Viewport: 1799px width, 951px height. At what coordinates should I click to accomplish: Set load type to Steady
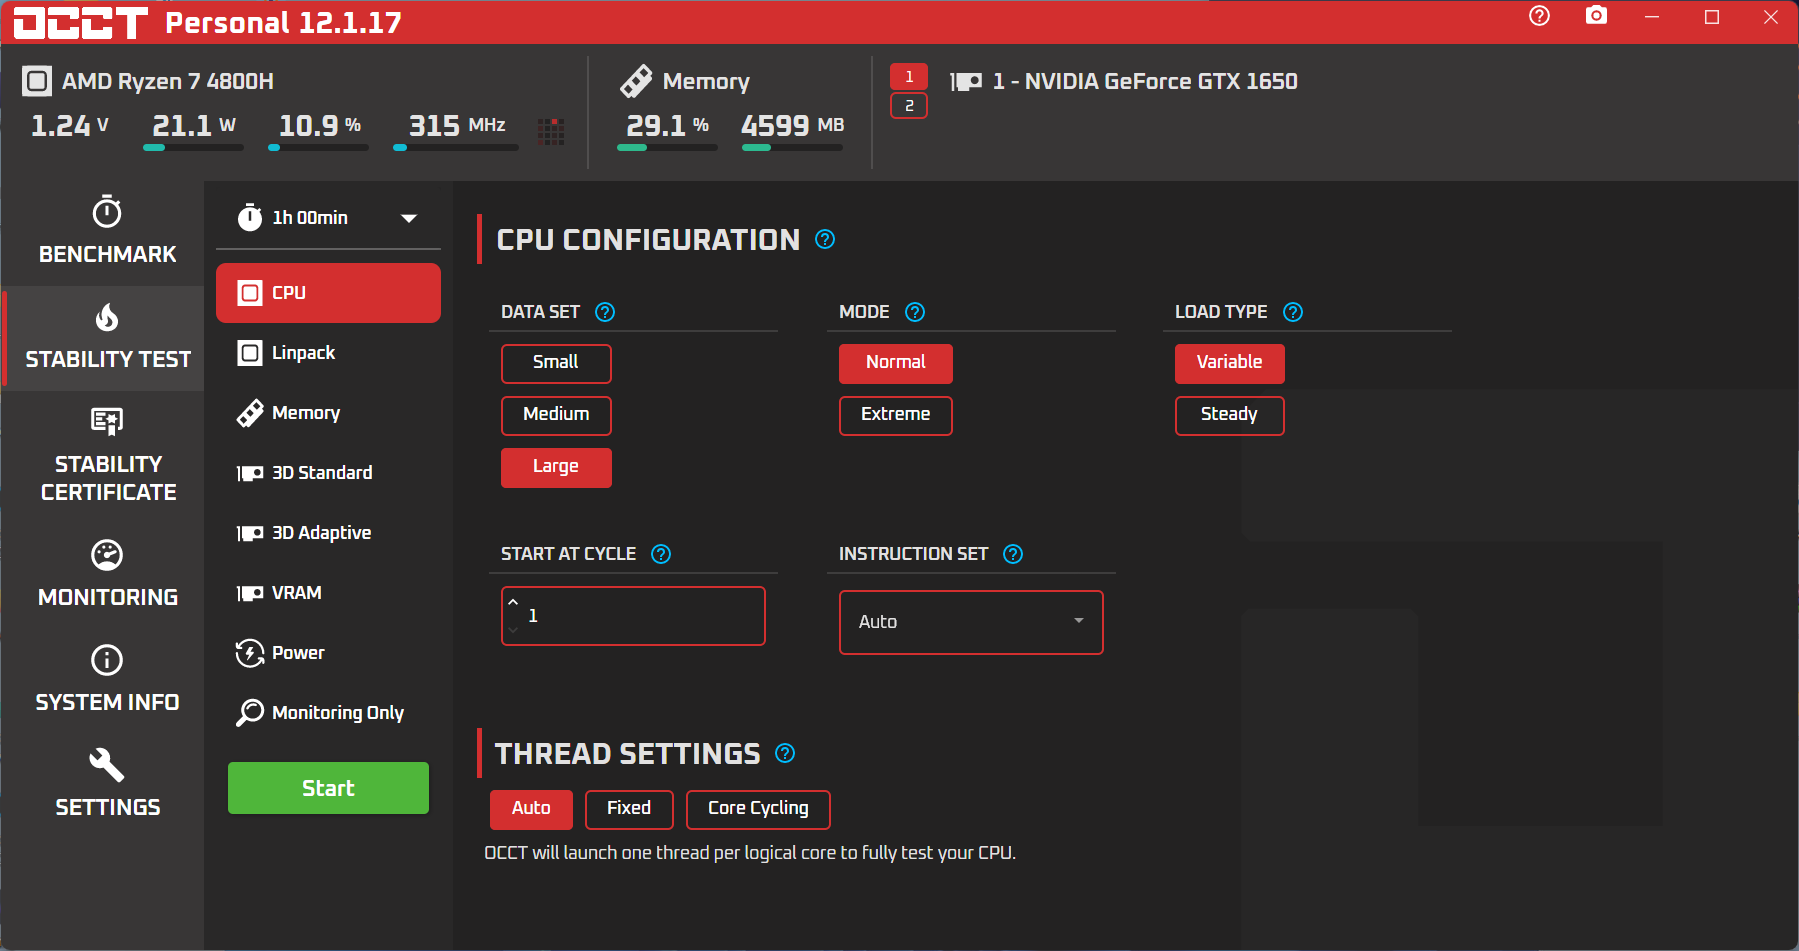tap(1230, 415)
